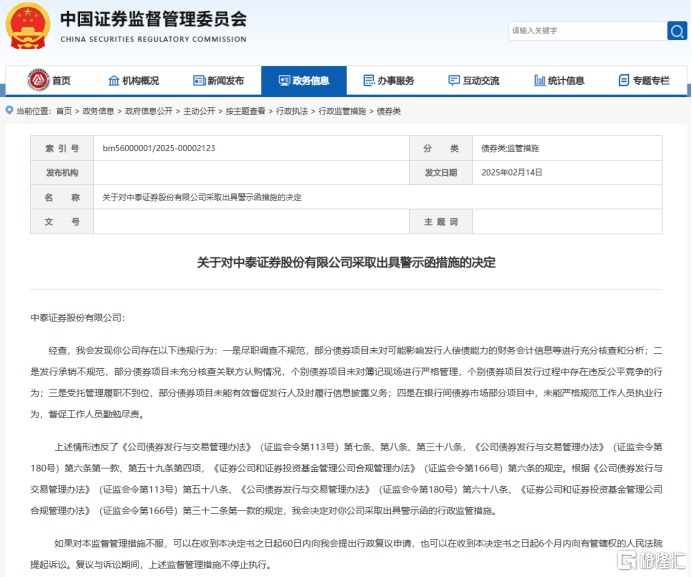Click the 中国证券监督管理委员会 site title
The width and height of the screenshot is (692, 577).
coord(154,19)
